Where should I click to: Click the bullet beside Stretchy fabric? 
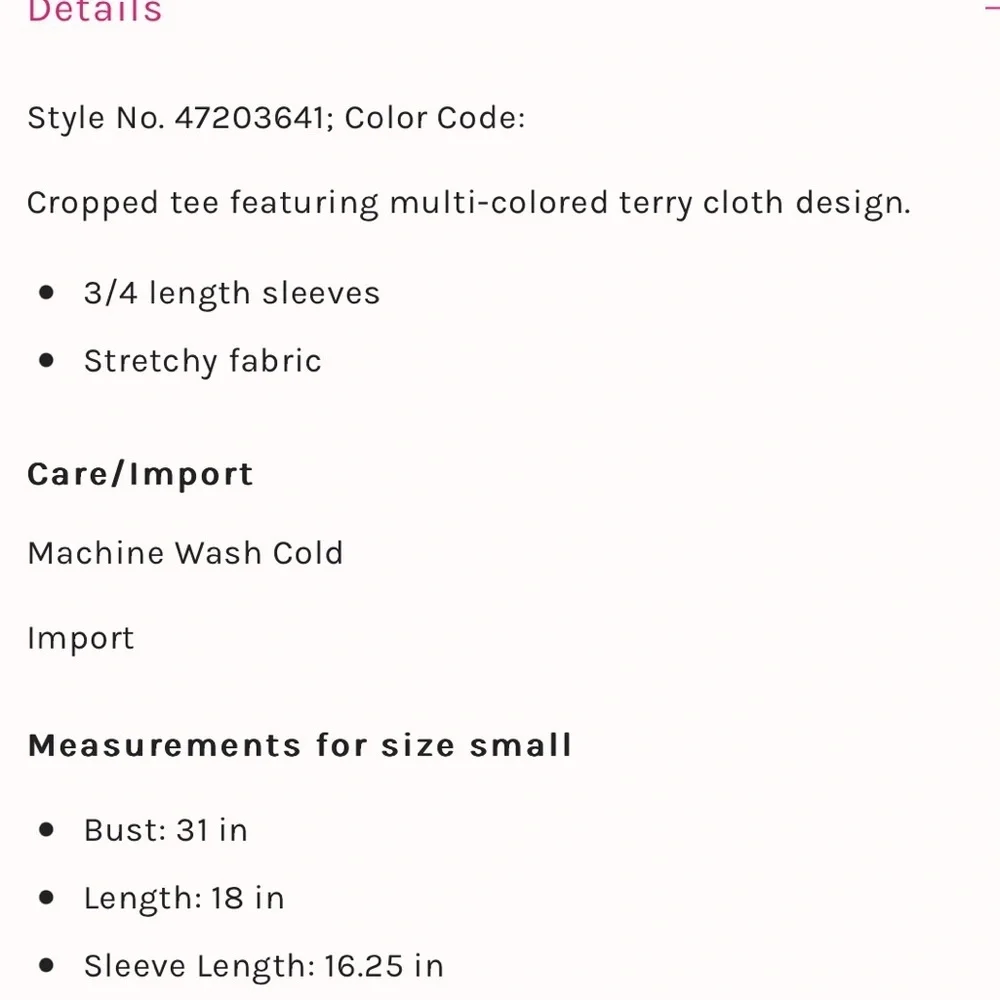point(46,360)
